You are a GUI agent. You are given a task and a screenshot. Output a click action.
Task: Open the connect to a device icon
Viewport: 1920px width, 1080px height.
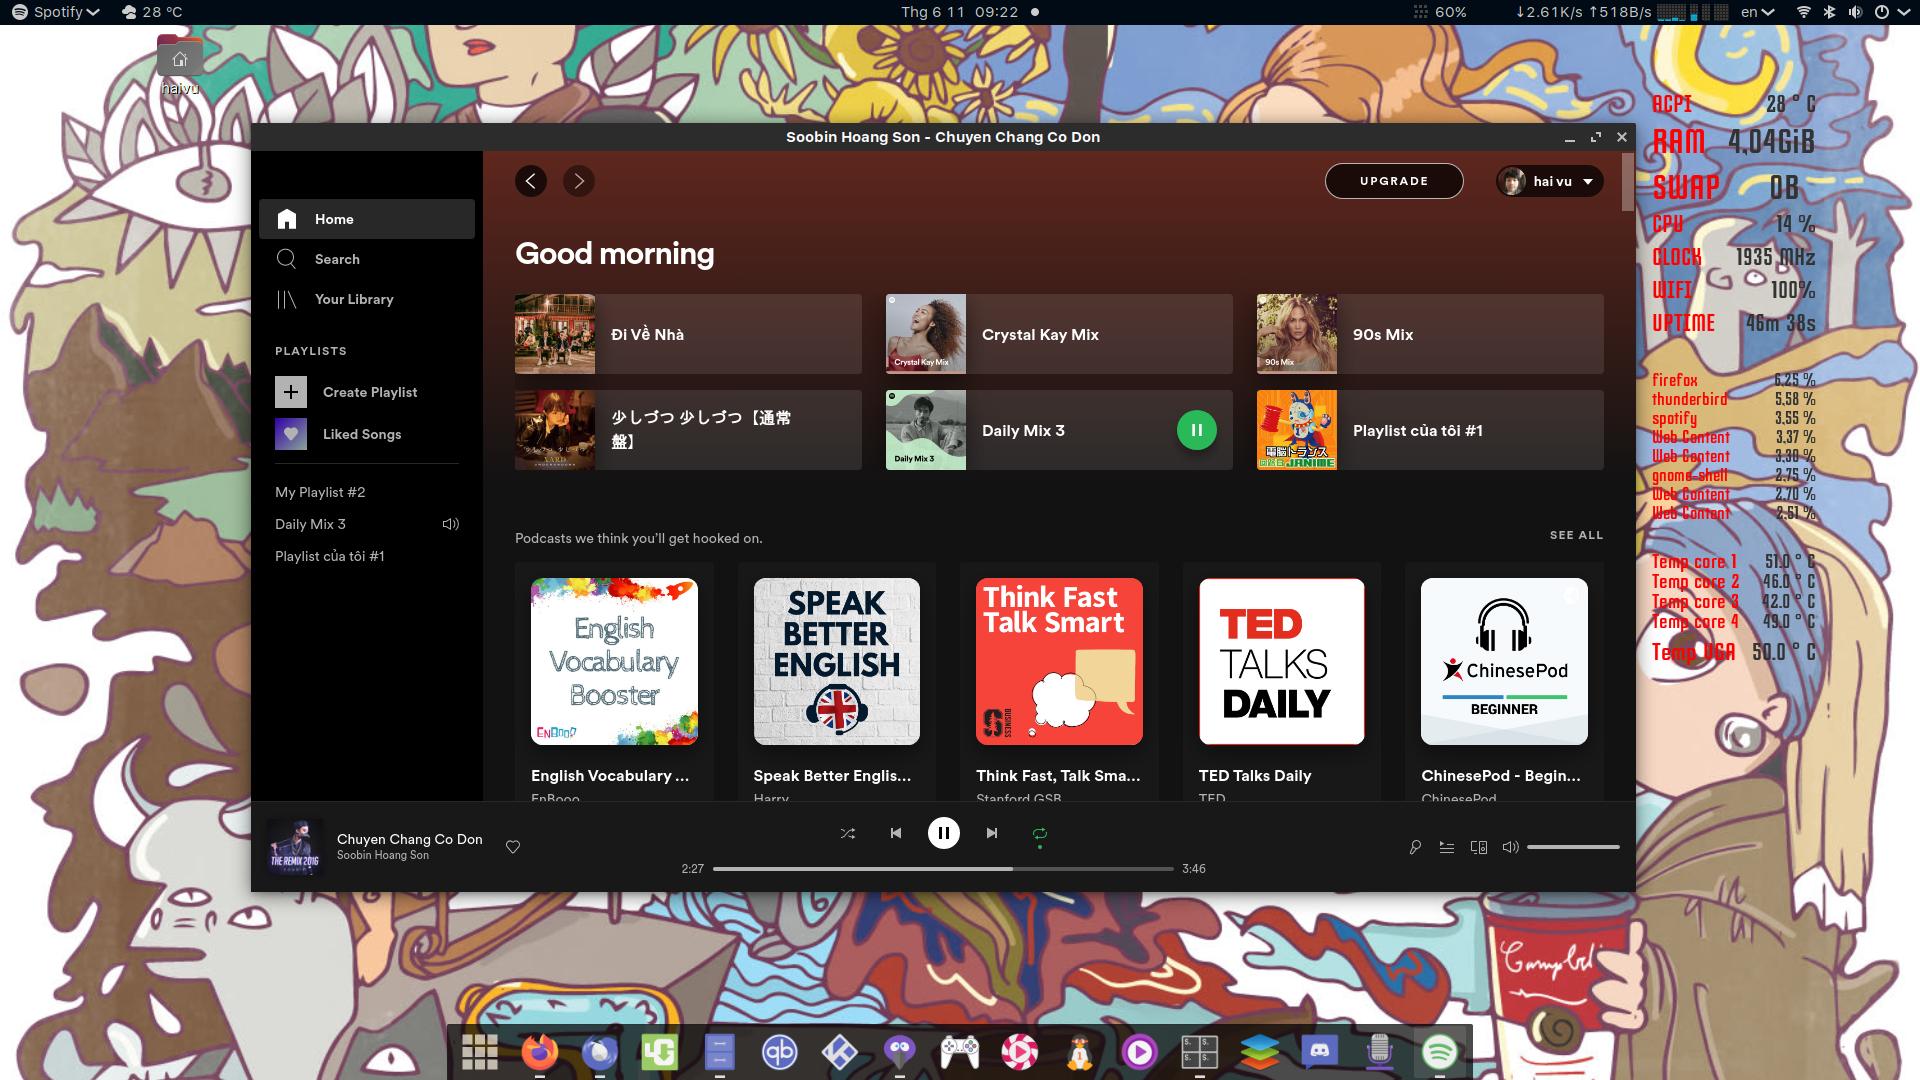pyautogui.click(x=1479, y=847)
